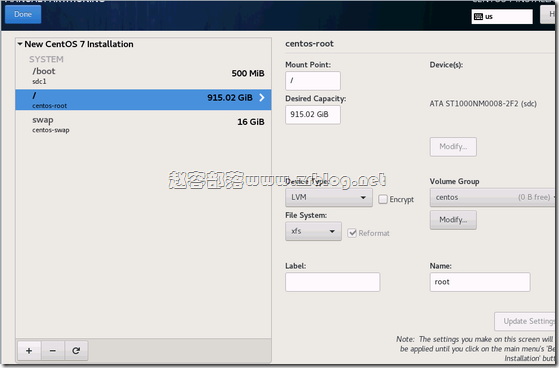Viewport: 559px width, 368px height.
Task: Focus the Label input field
Action: click(x=333, y=282)
